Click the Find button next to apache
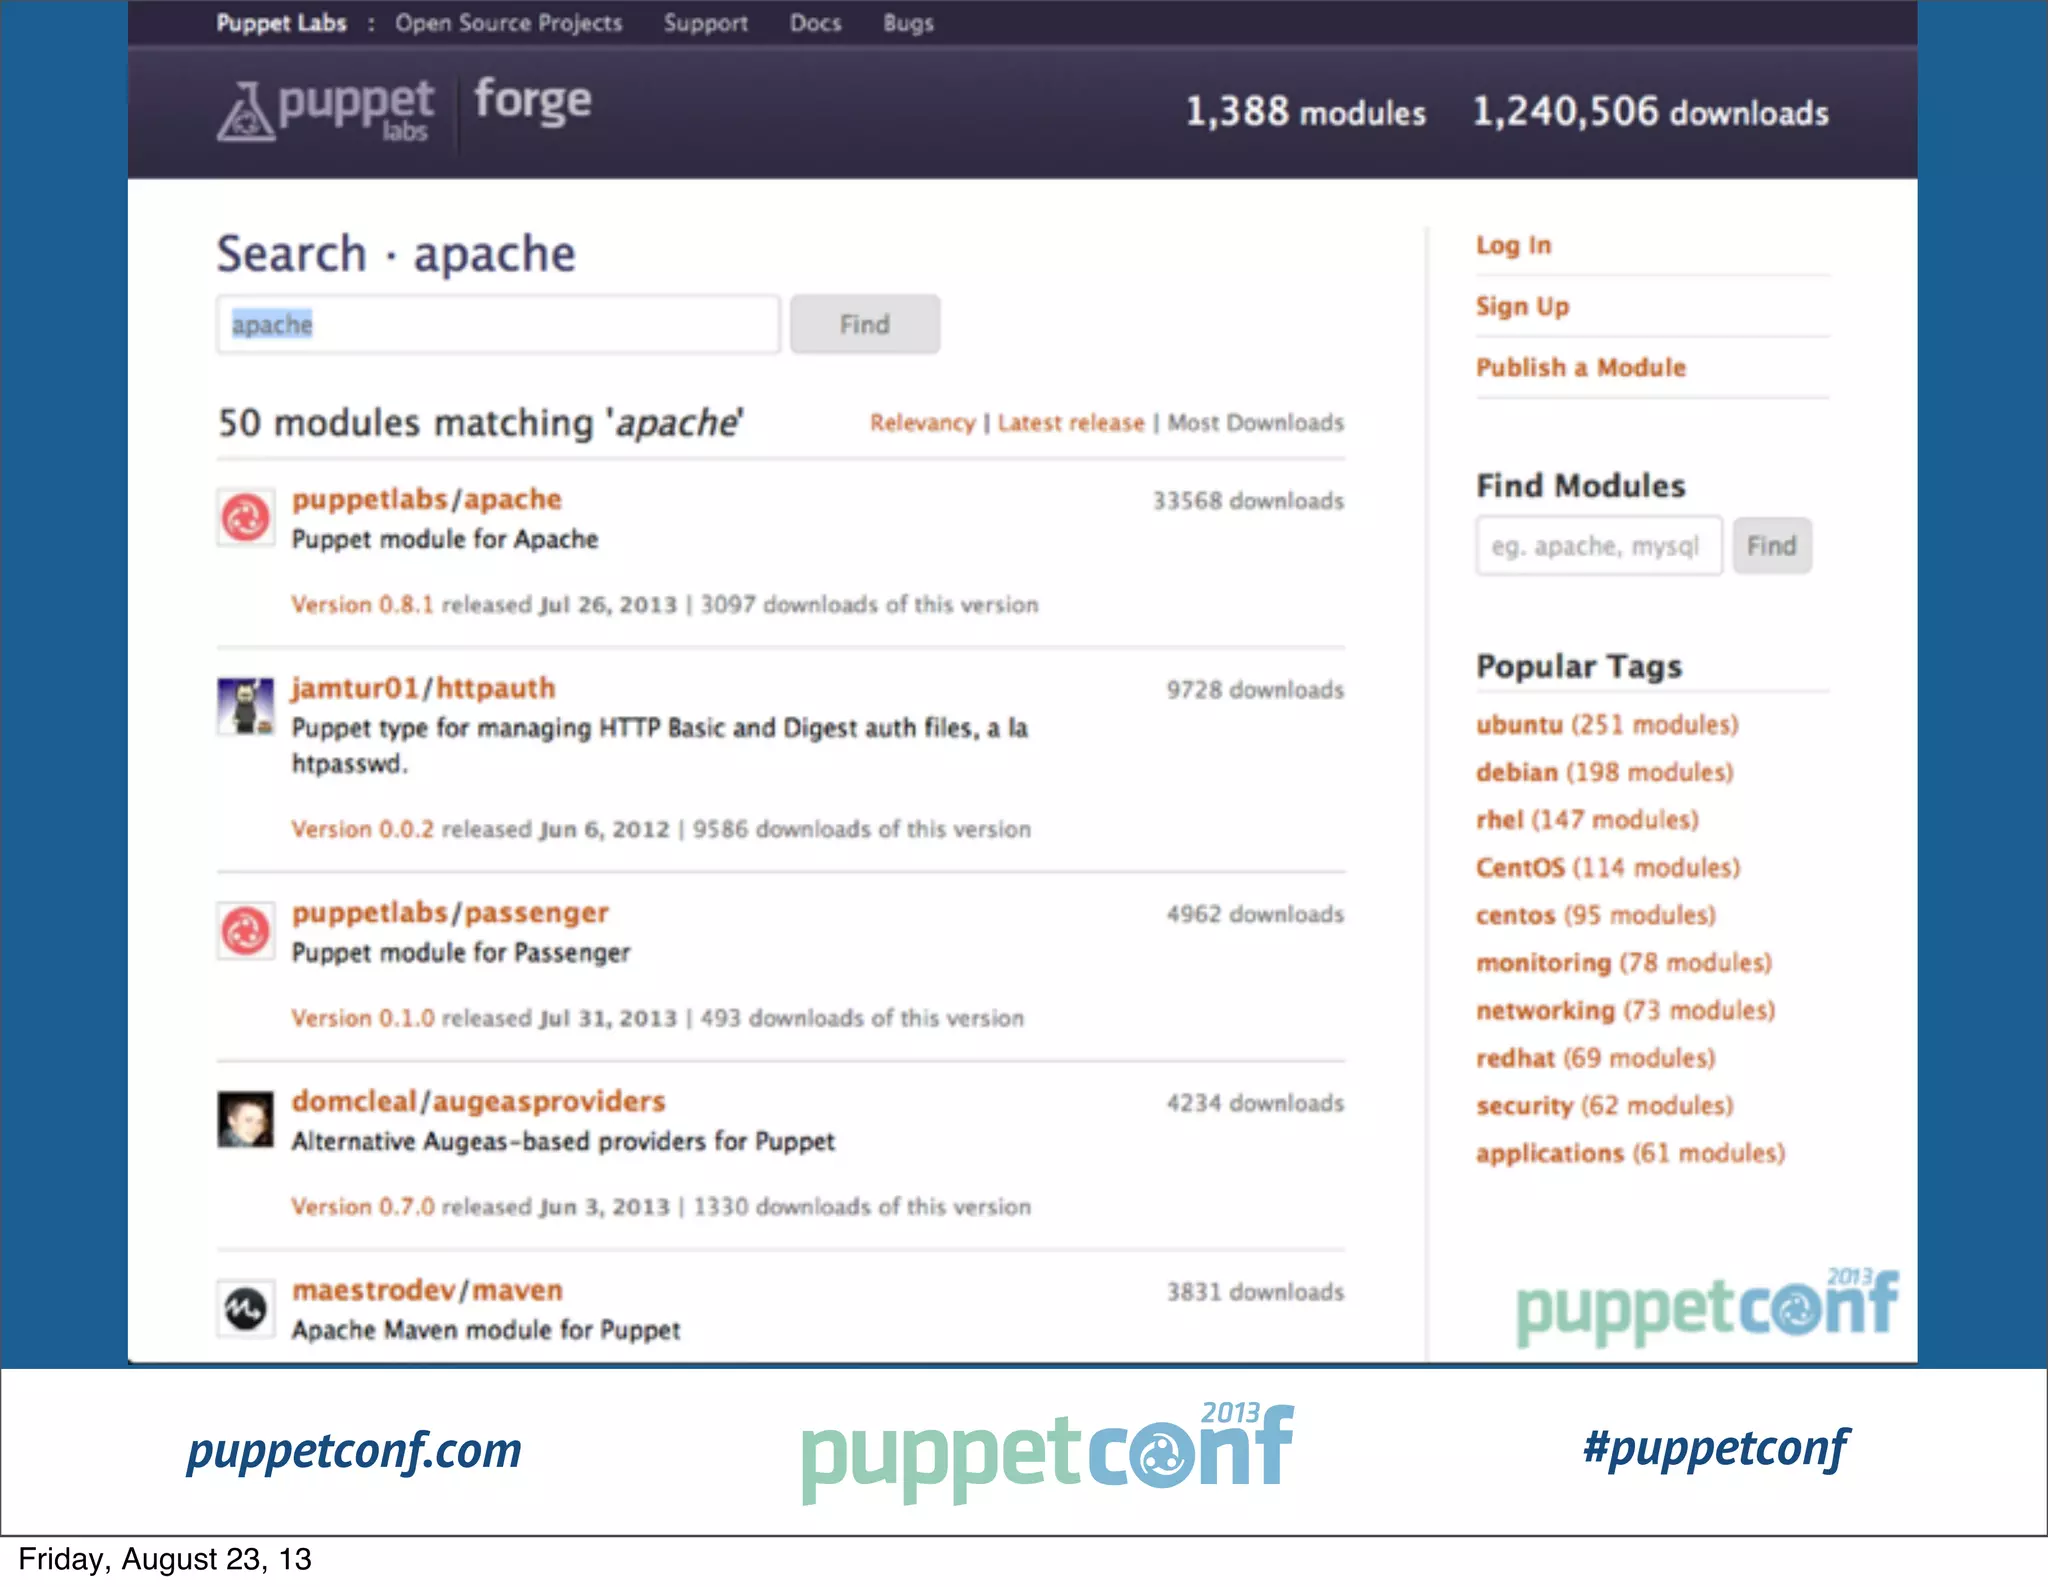 click(865, 324)
